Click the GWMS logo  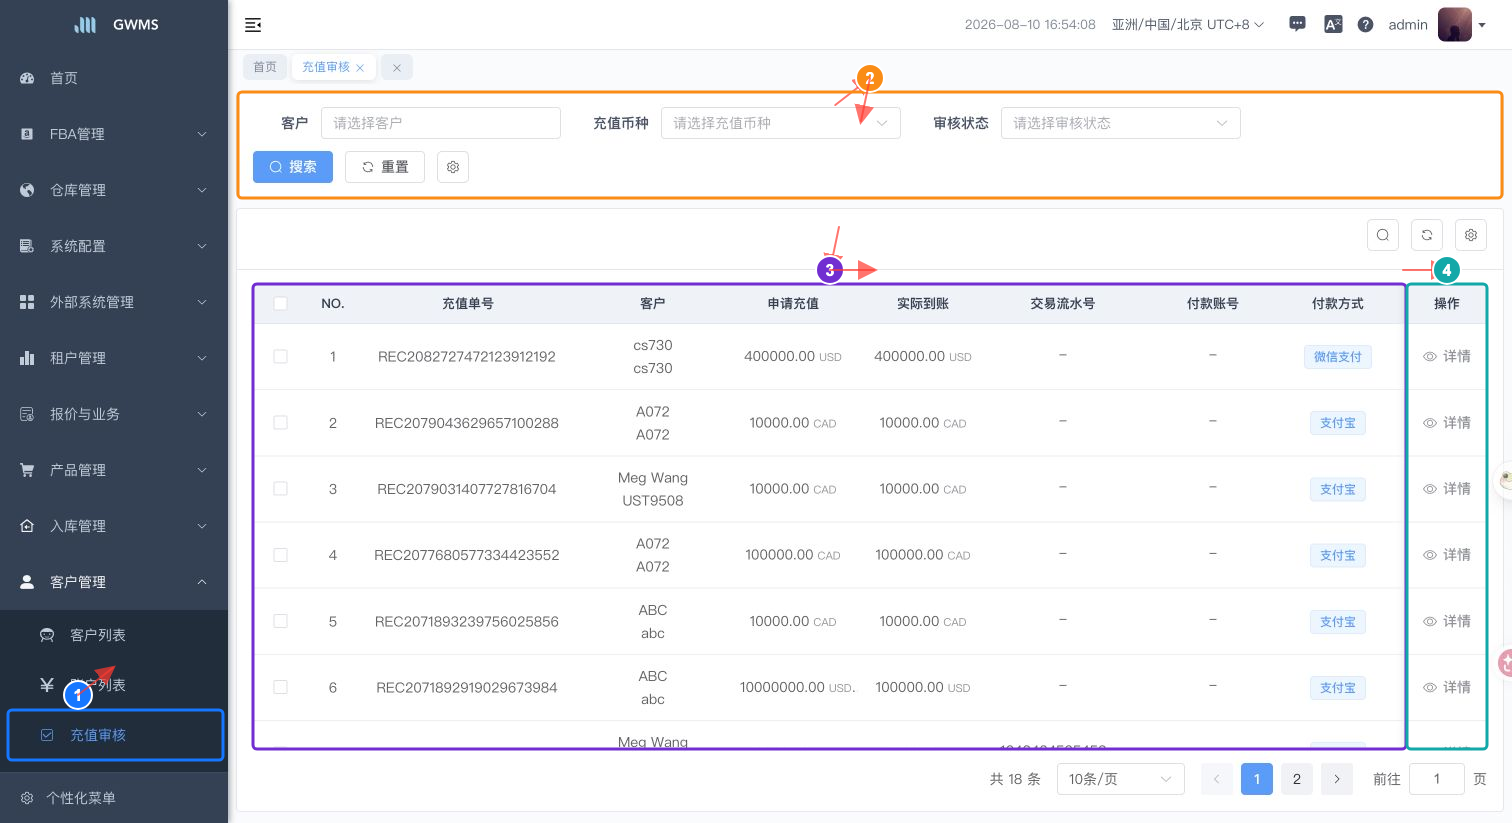[x=115, y=24]
